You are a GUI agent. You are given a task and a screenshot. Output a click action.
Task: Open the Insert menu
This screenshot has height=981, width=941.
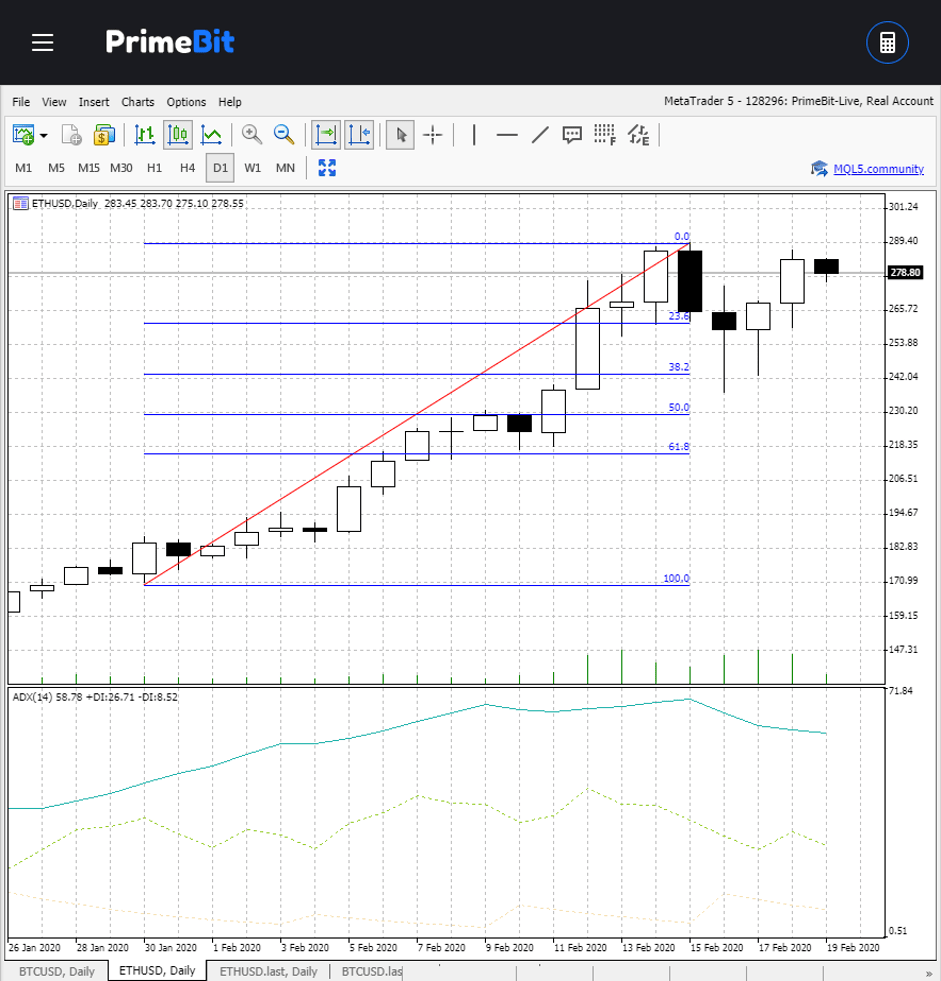tap(94, 102)
